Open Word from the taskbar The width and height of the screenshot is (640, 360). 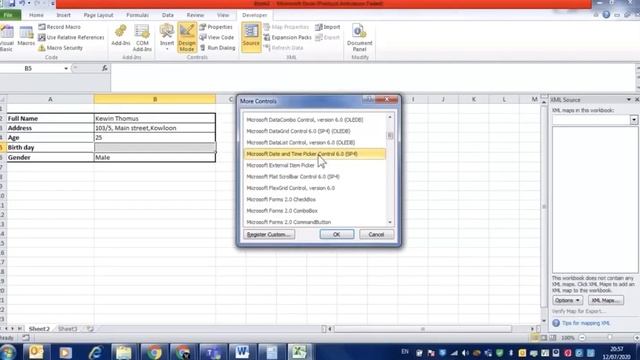point(242,352)
